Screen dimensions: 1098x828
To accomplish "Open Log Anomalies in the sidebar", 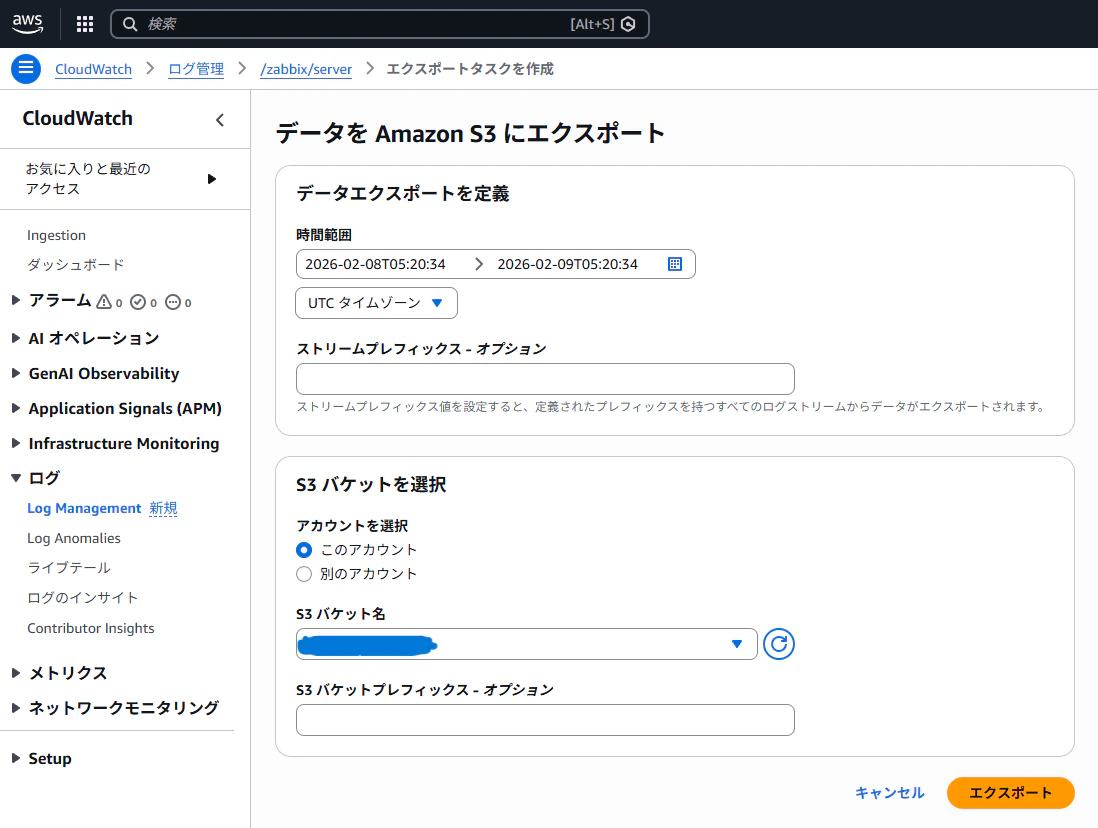I will (x=74, y=539).
